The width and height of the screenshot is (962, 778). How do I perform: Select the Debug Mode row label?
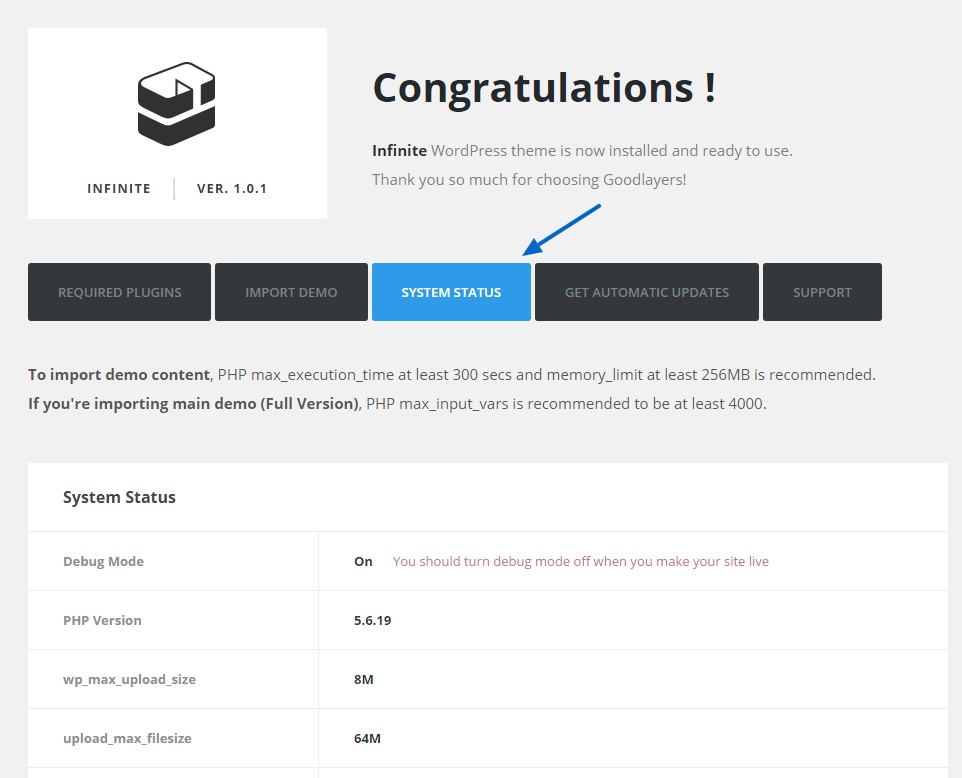pyautogui.click(x=103, y=561)
